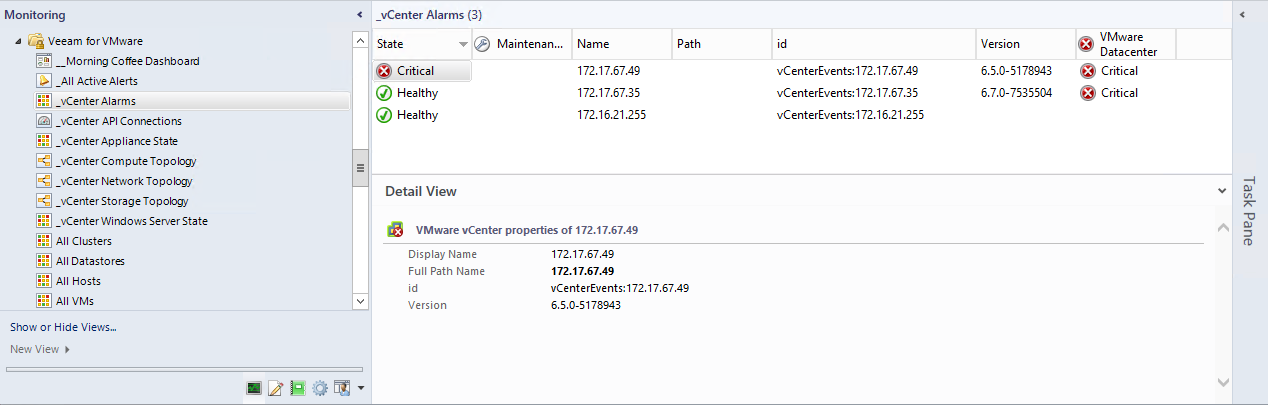Open the Reporting workspace notebook icon
This screenshot has width=1268, height=405.
pos(297,388)
